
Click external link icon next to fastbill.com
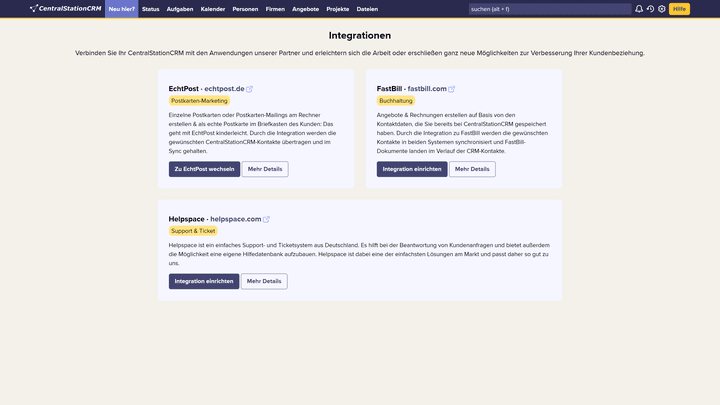point(451,89)
